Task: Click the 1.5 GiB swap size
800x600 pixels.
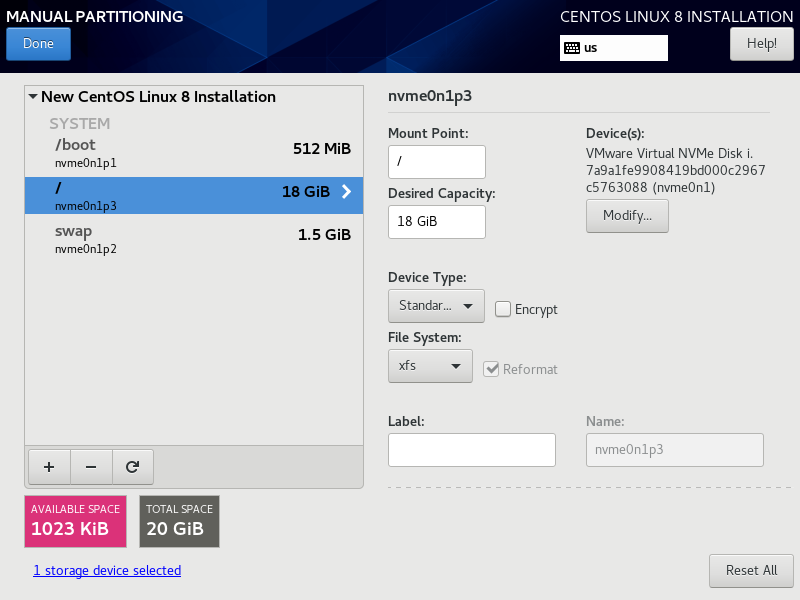Action: click(324, 235)
